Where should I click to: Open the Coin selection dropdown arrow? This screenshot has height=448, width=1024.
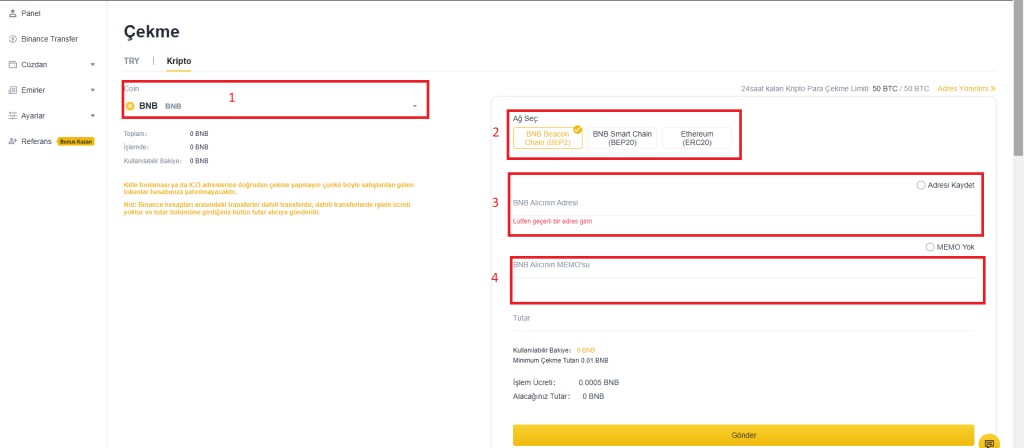415,106
